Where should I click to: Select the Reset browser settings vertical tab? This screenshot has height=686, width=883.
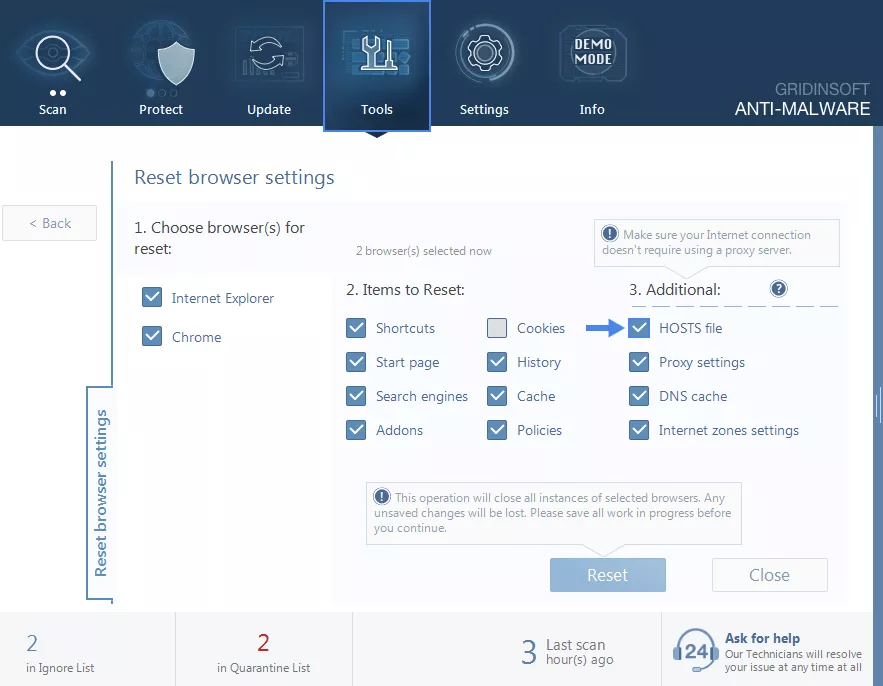click(100, 492)
